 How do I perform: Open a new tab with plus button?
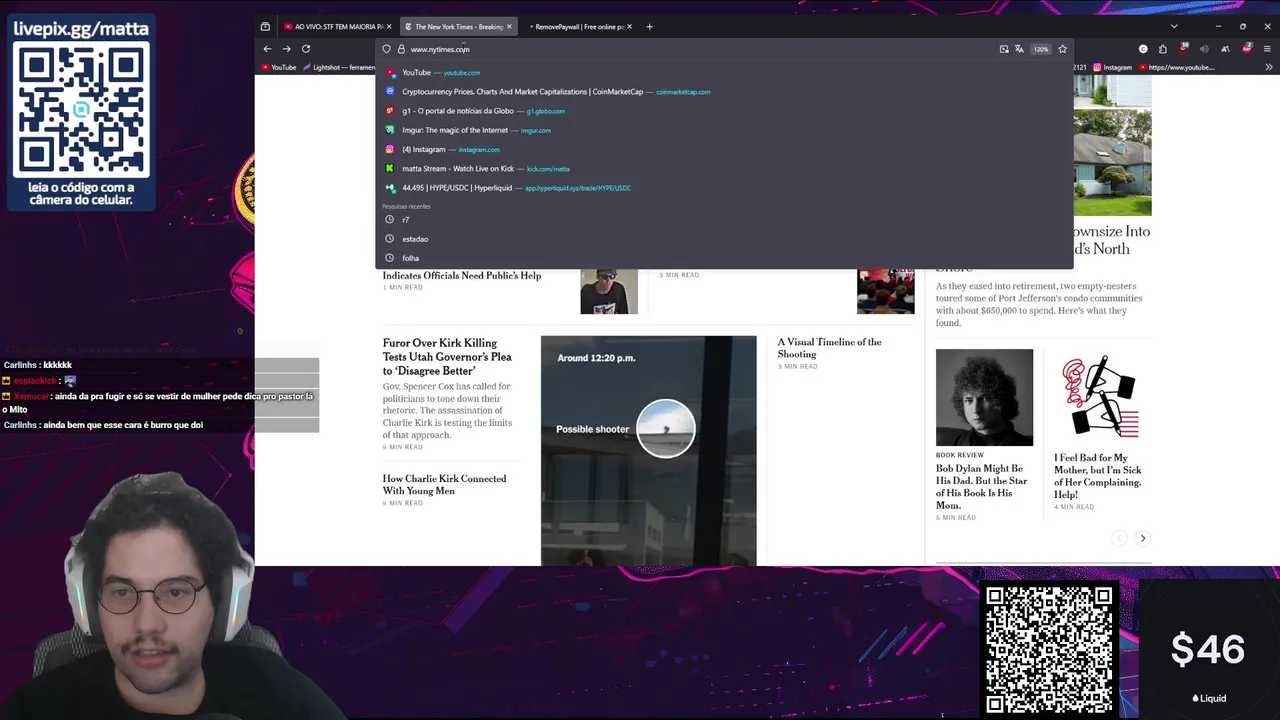649,27
